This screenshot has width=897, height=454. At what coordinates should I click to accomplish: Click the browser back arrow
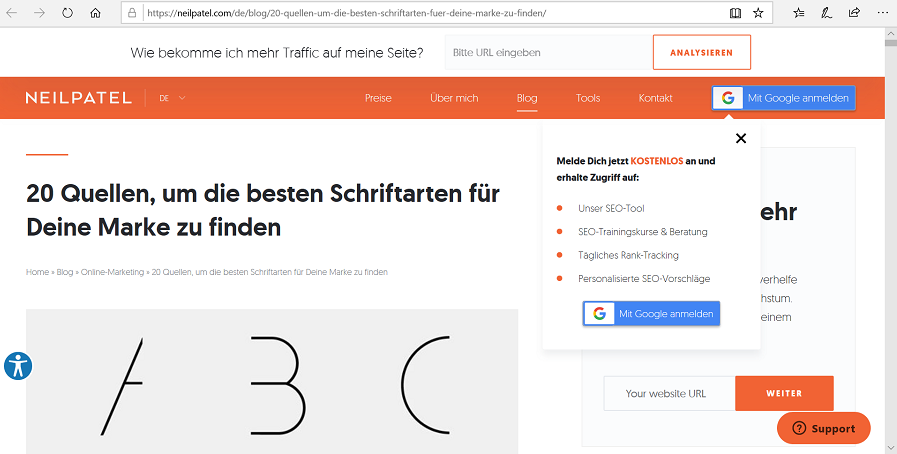(x=11, y=13)
